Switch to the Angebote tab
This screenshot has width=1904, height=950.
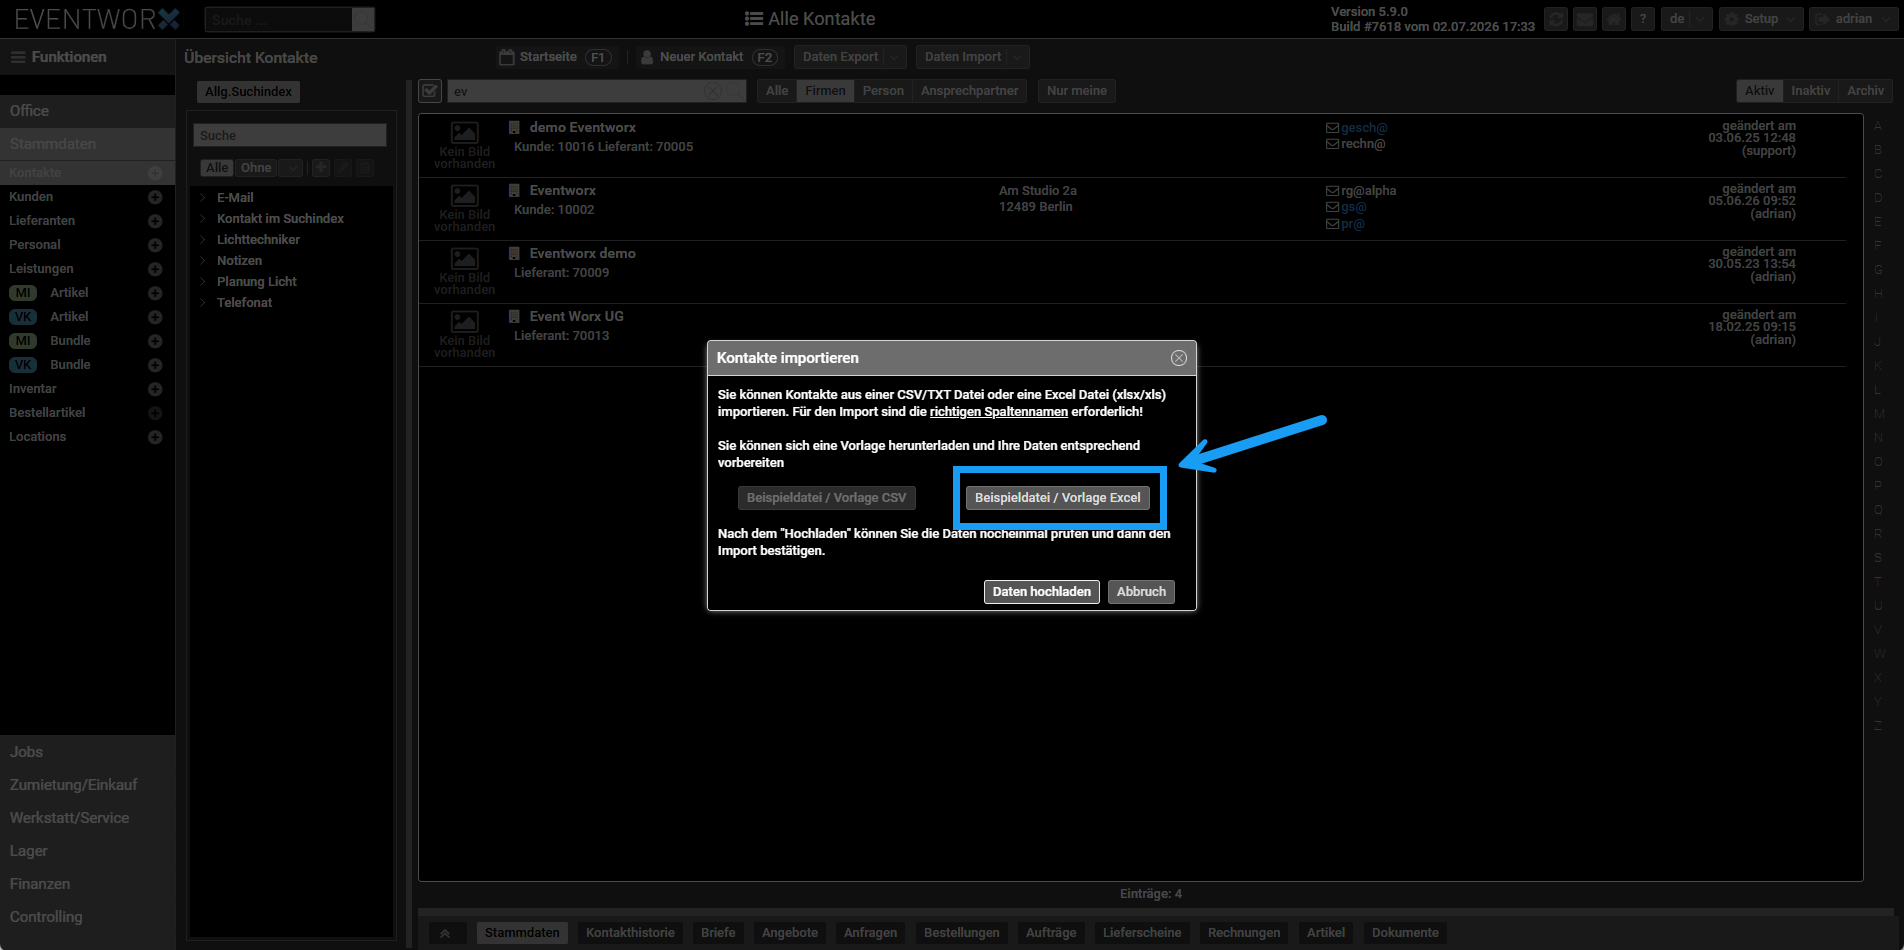(790, 933)
